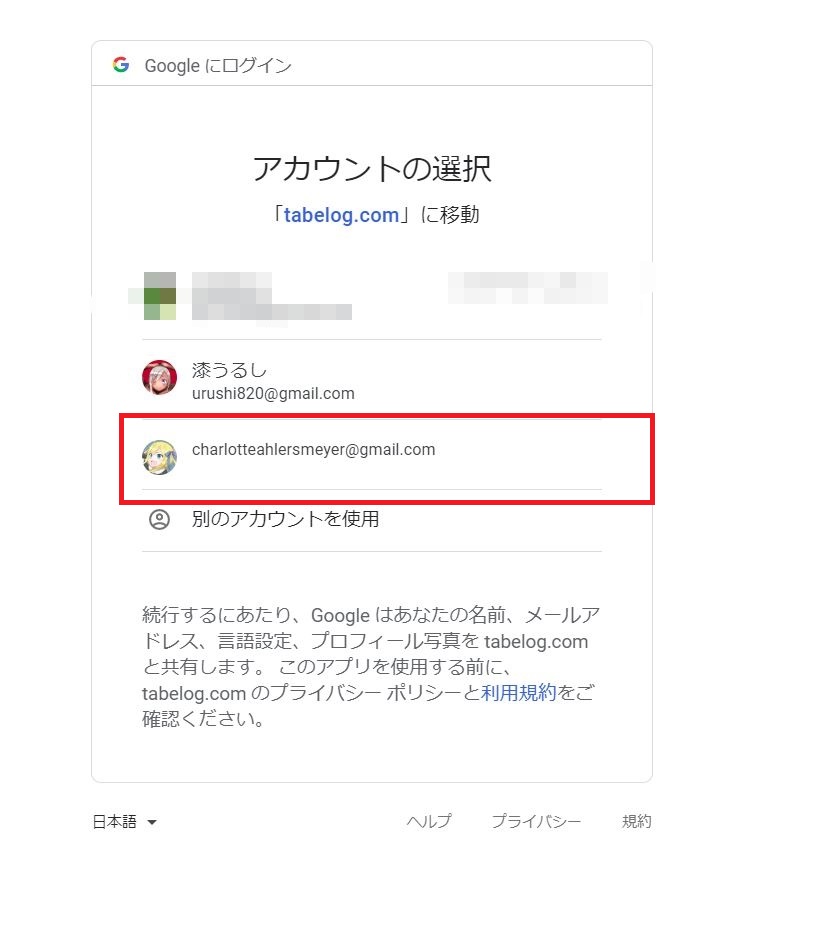
Task: Select the urushi820@gmail.com account avatar
Action: pos(159,377)
